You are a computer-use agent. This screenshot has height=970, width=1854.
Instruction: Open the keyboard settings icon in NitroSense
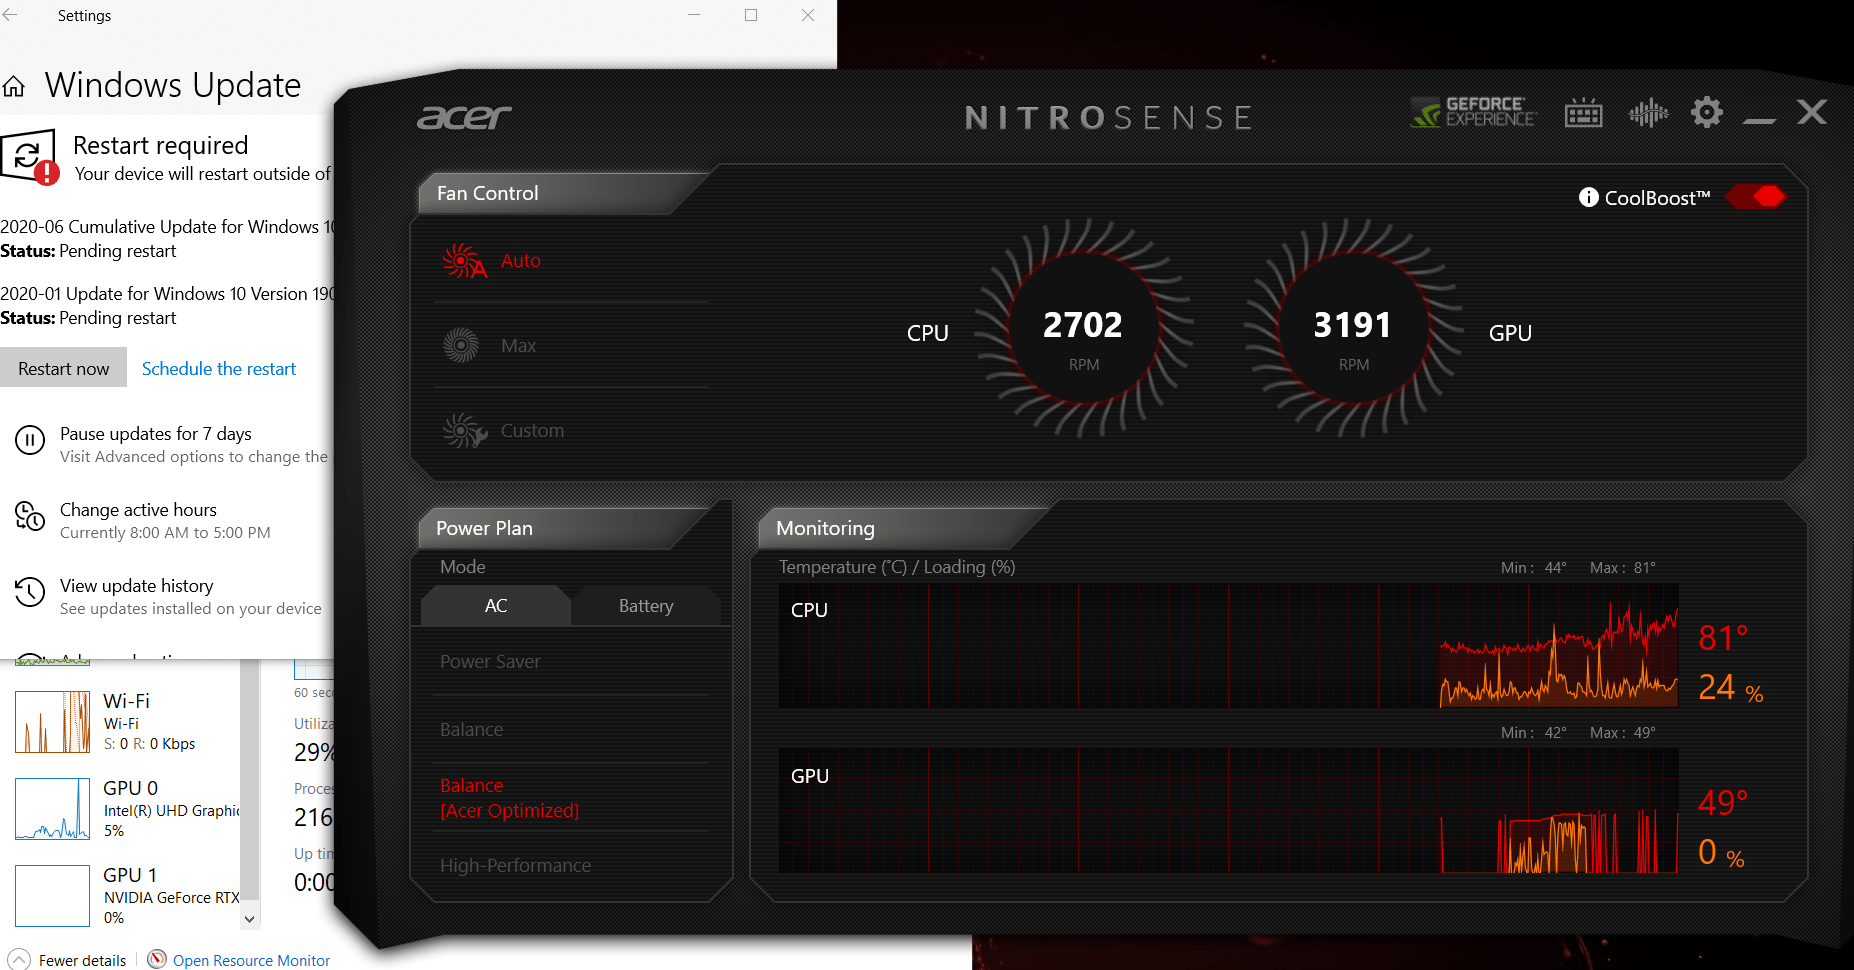click(1583, 113)
